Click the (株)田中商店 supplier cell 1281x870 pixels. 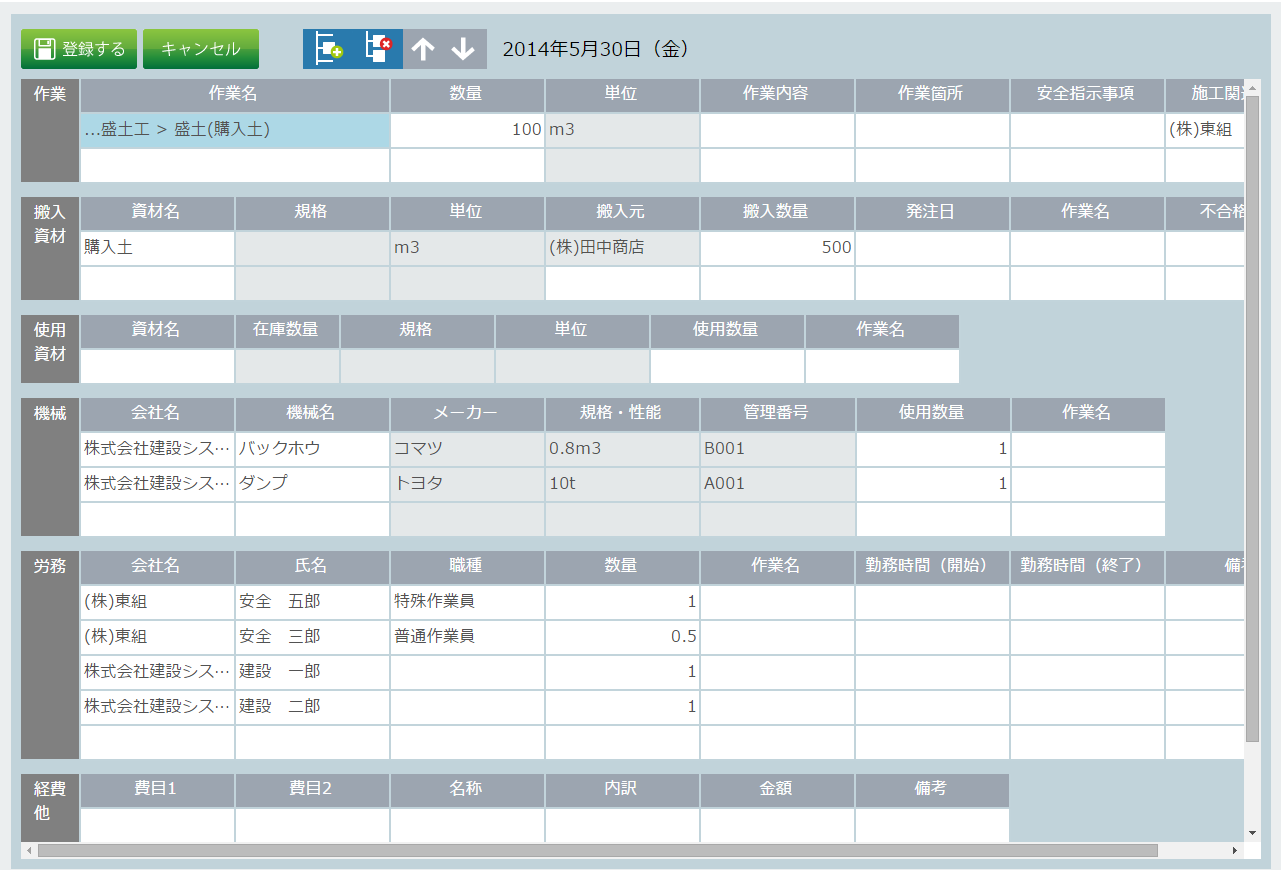point(622,248)
